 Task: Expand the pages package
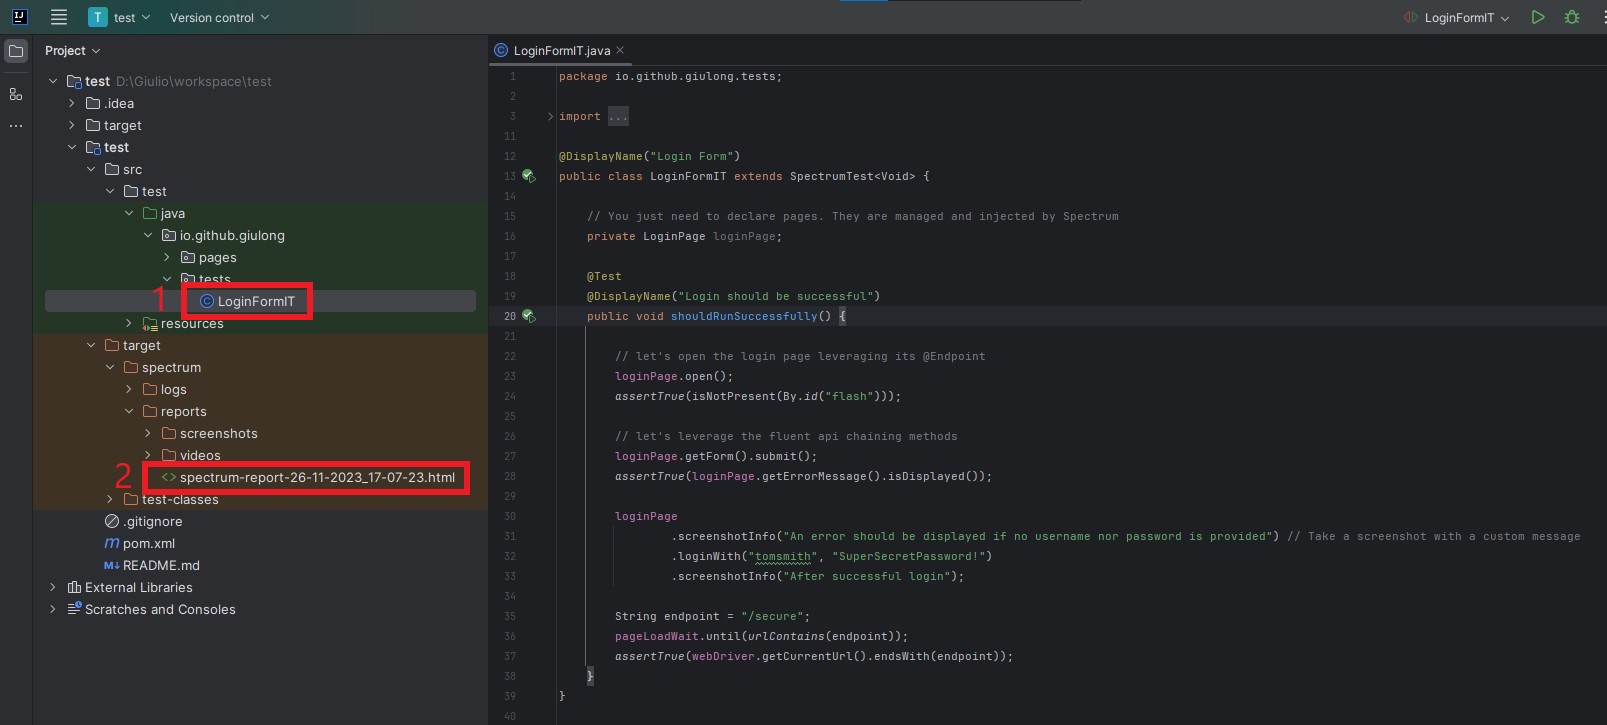click(x=167, y=257)
